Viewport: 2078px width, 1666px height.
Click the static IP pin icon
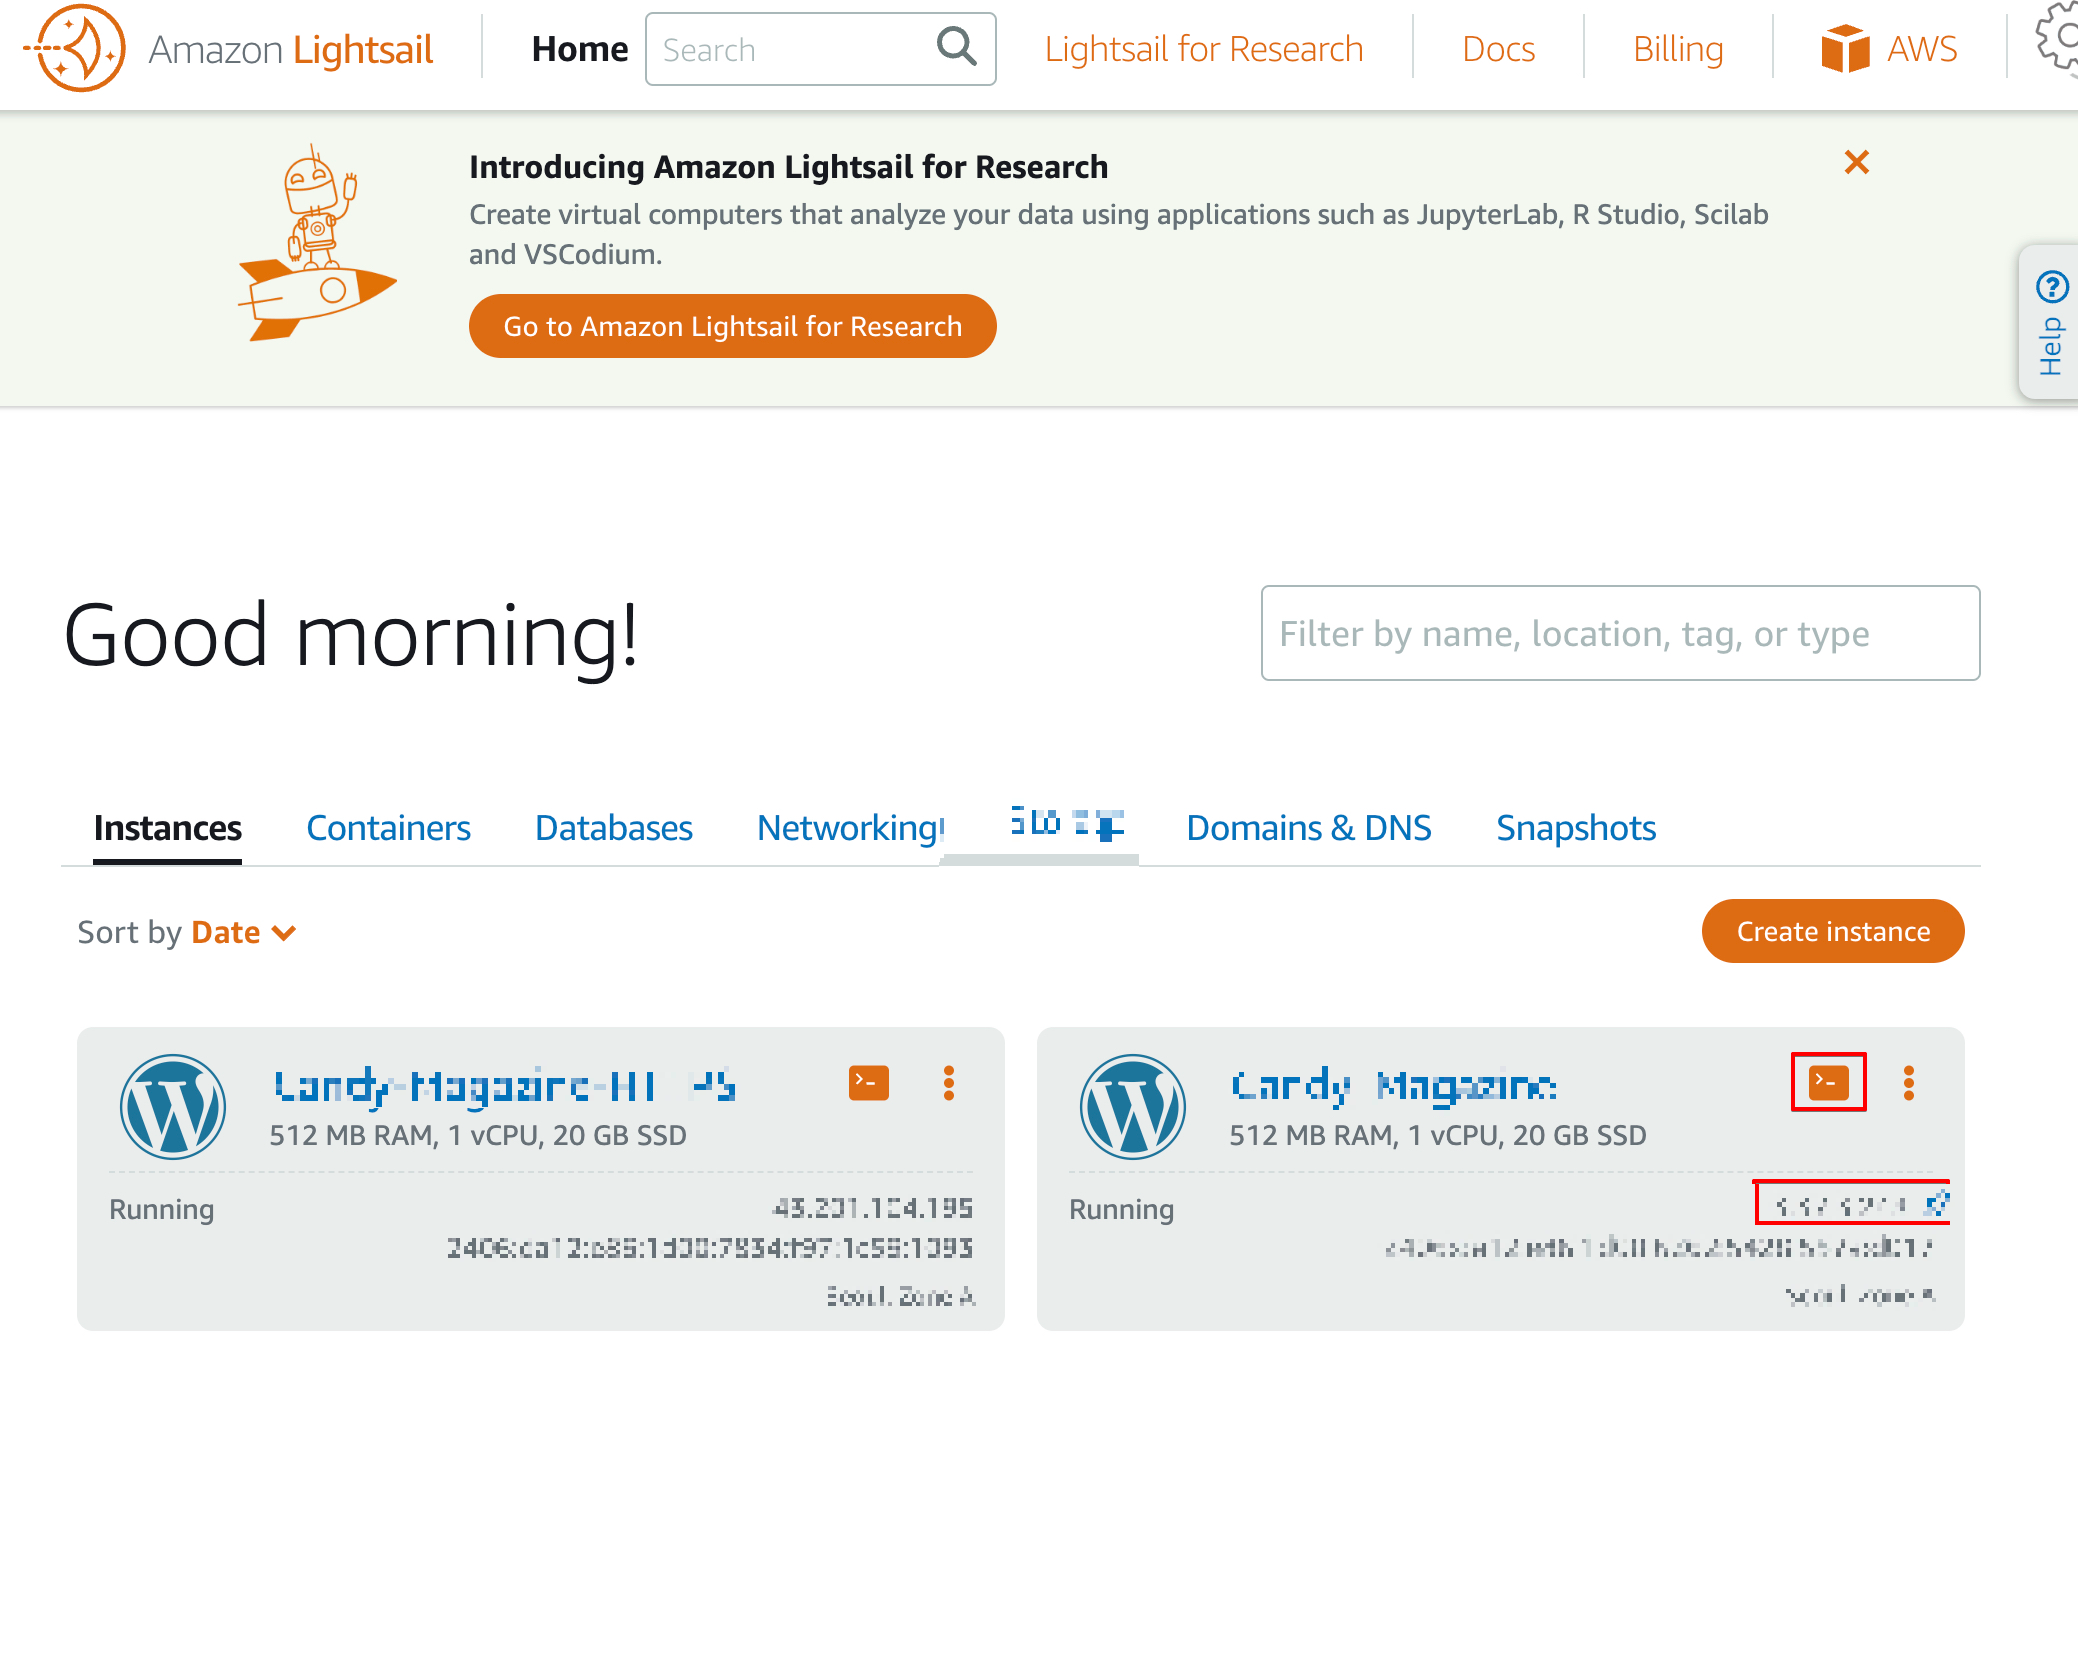pos(1937,1204)
